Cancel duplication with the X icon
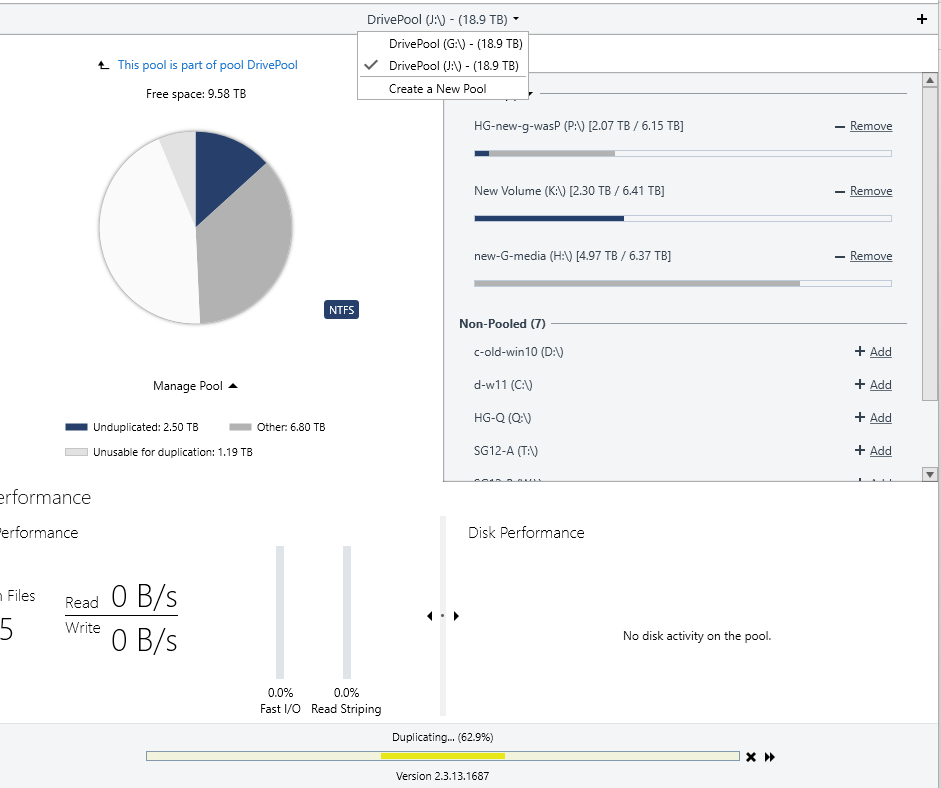This screenshot has width=941, height=788. pyautogui.click(x=751, y=757)
